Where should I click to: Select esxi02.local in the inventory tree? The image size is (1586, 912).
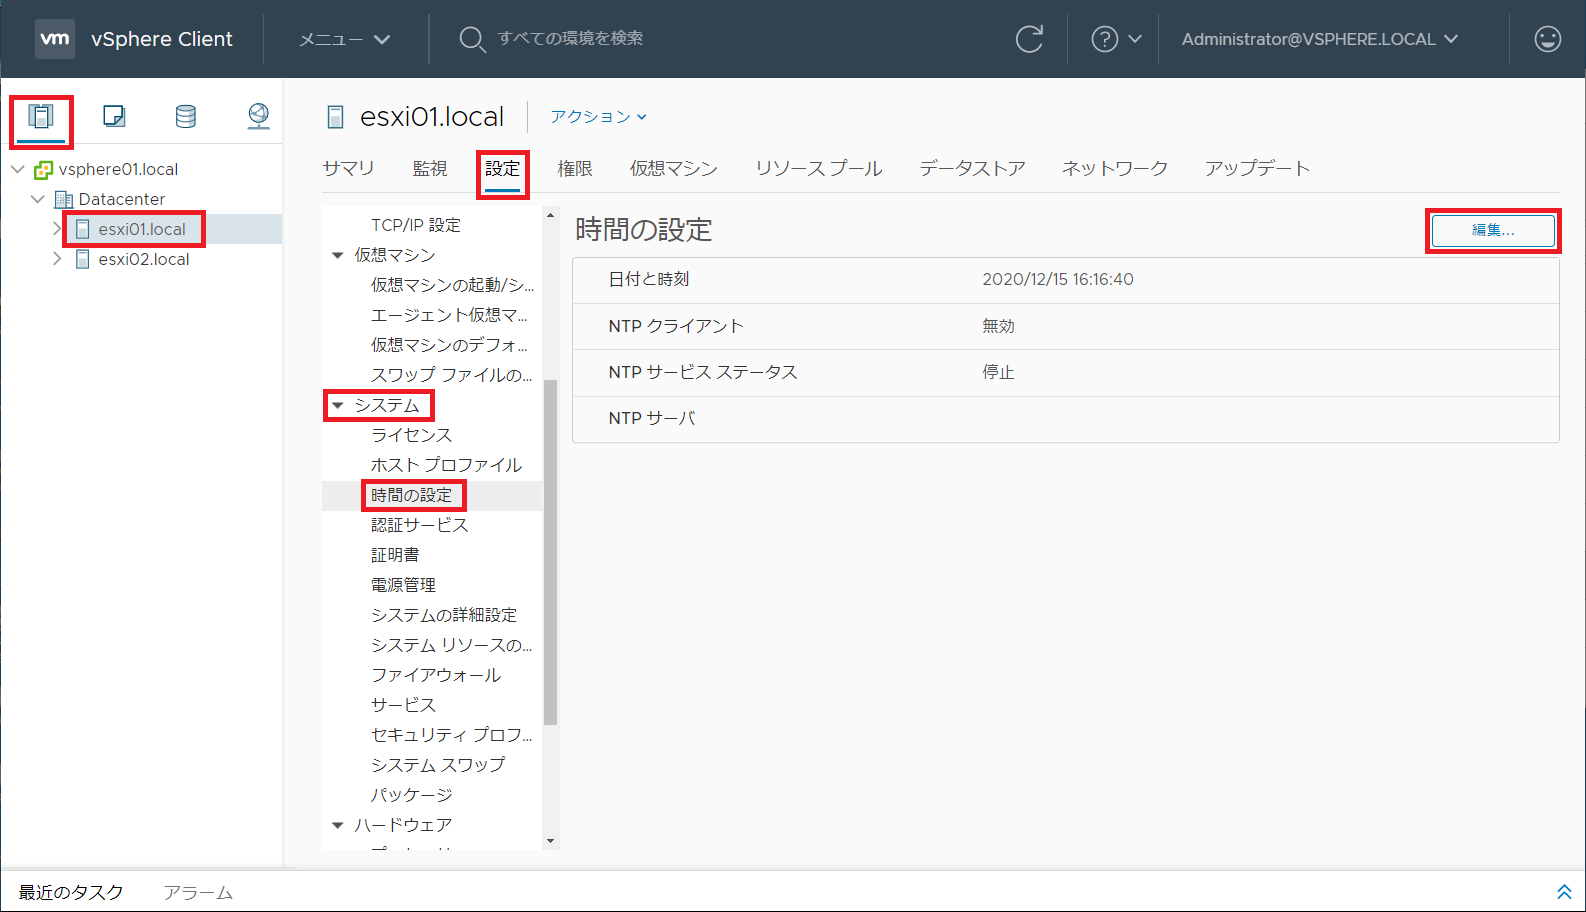(x=144, y=259)
